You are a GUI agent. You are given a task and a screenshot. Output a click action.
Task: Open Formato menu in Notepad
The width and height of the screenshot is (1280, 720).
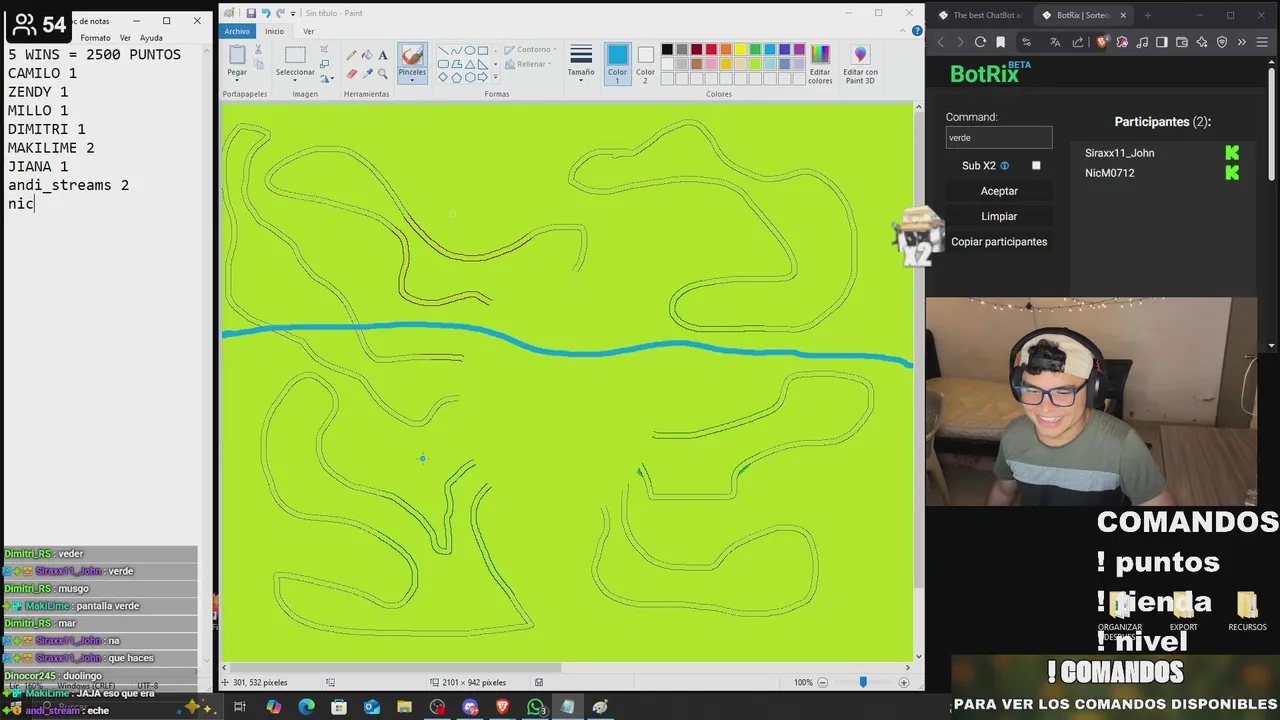point(95,38)
